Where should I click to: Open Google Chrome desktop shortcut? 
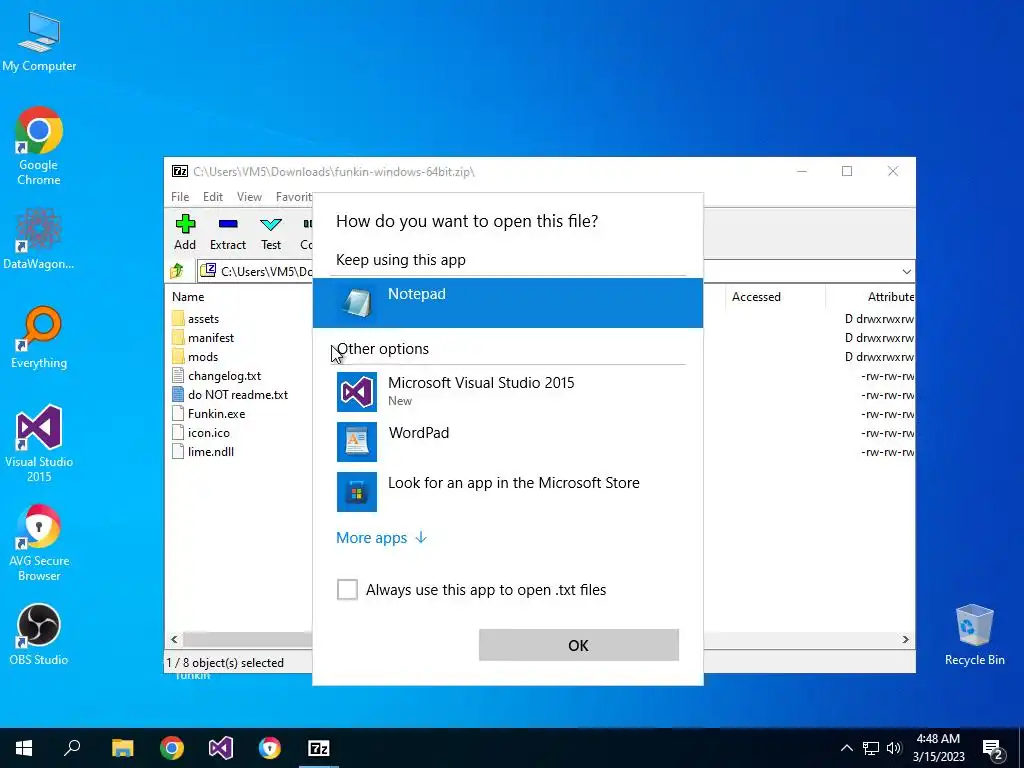(39, 146)
